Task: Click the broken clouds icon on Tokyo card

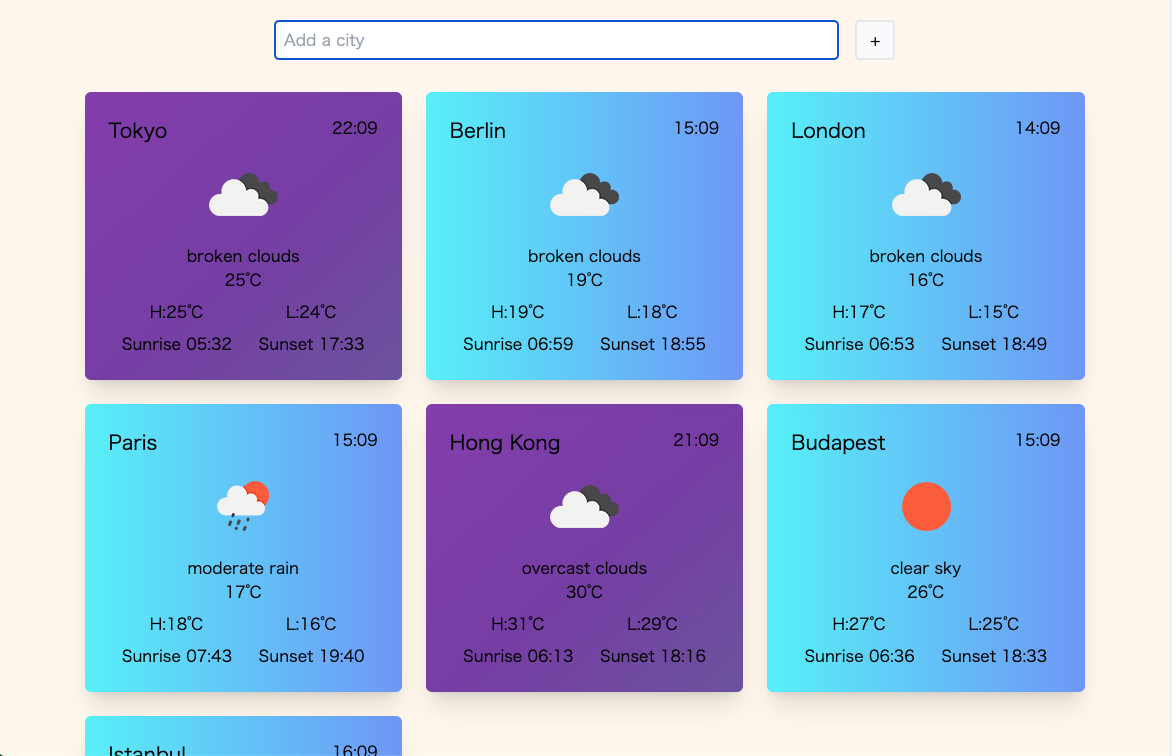Action: pyautogui.click(x=243, y=195)
